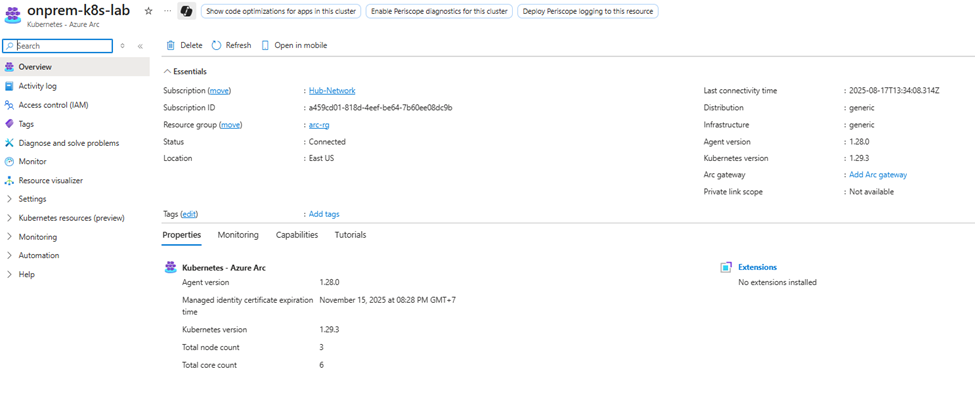This screenshot has width=975, height=417.
Task: Click the Overview sidebar icon
Action: 9,67
